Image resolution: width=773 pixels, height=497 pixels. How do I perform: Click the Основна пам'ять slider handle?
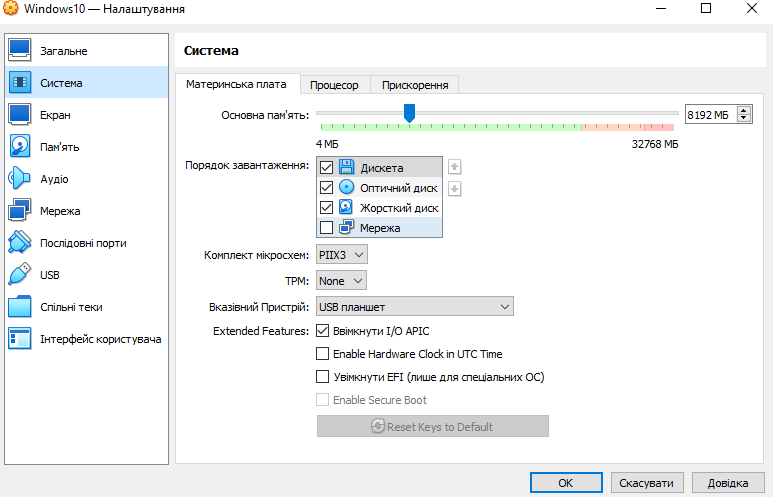pyautogui.click(x=409, y=113)
